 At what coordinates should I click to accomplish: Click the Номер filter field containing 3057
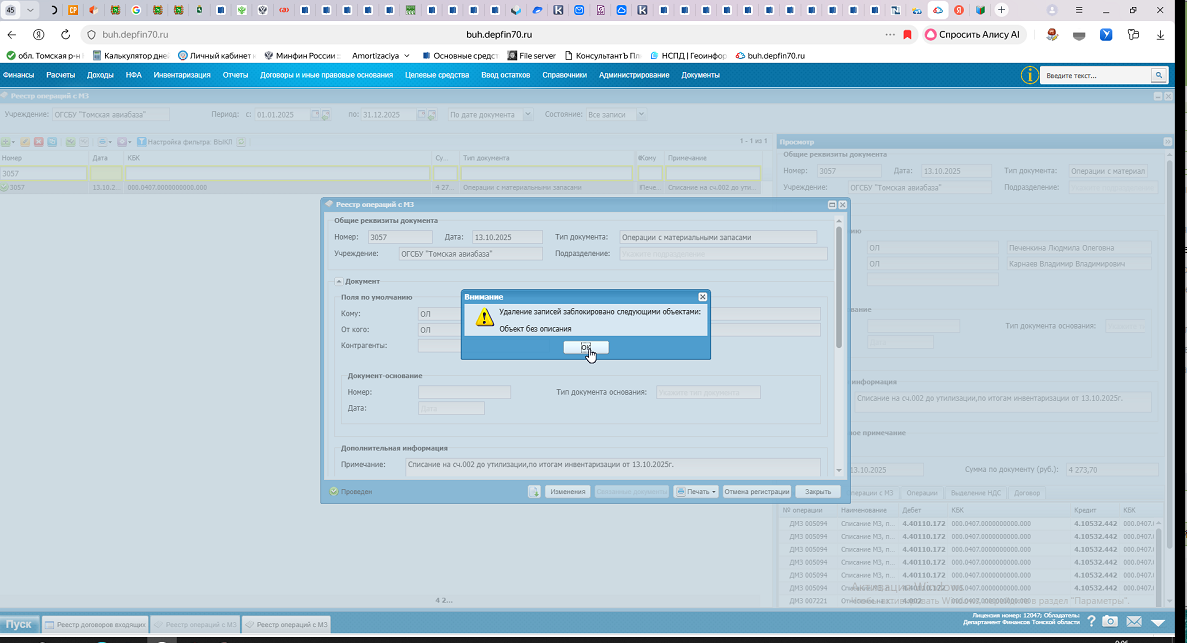click(44, 173)
